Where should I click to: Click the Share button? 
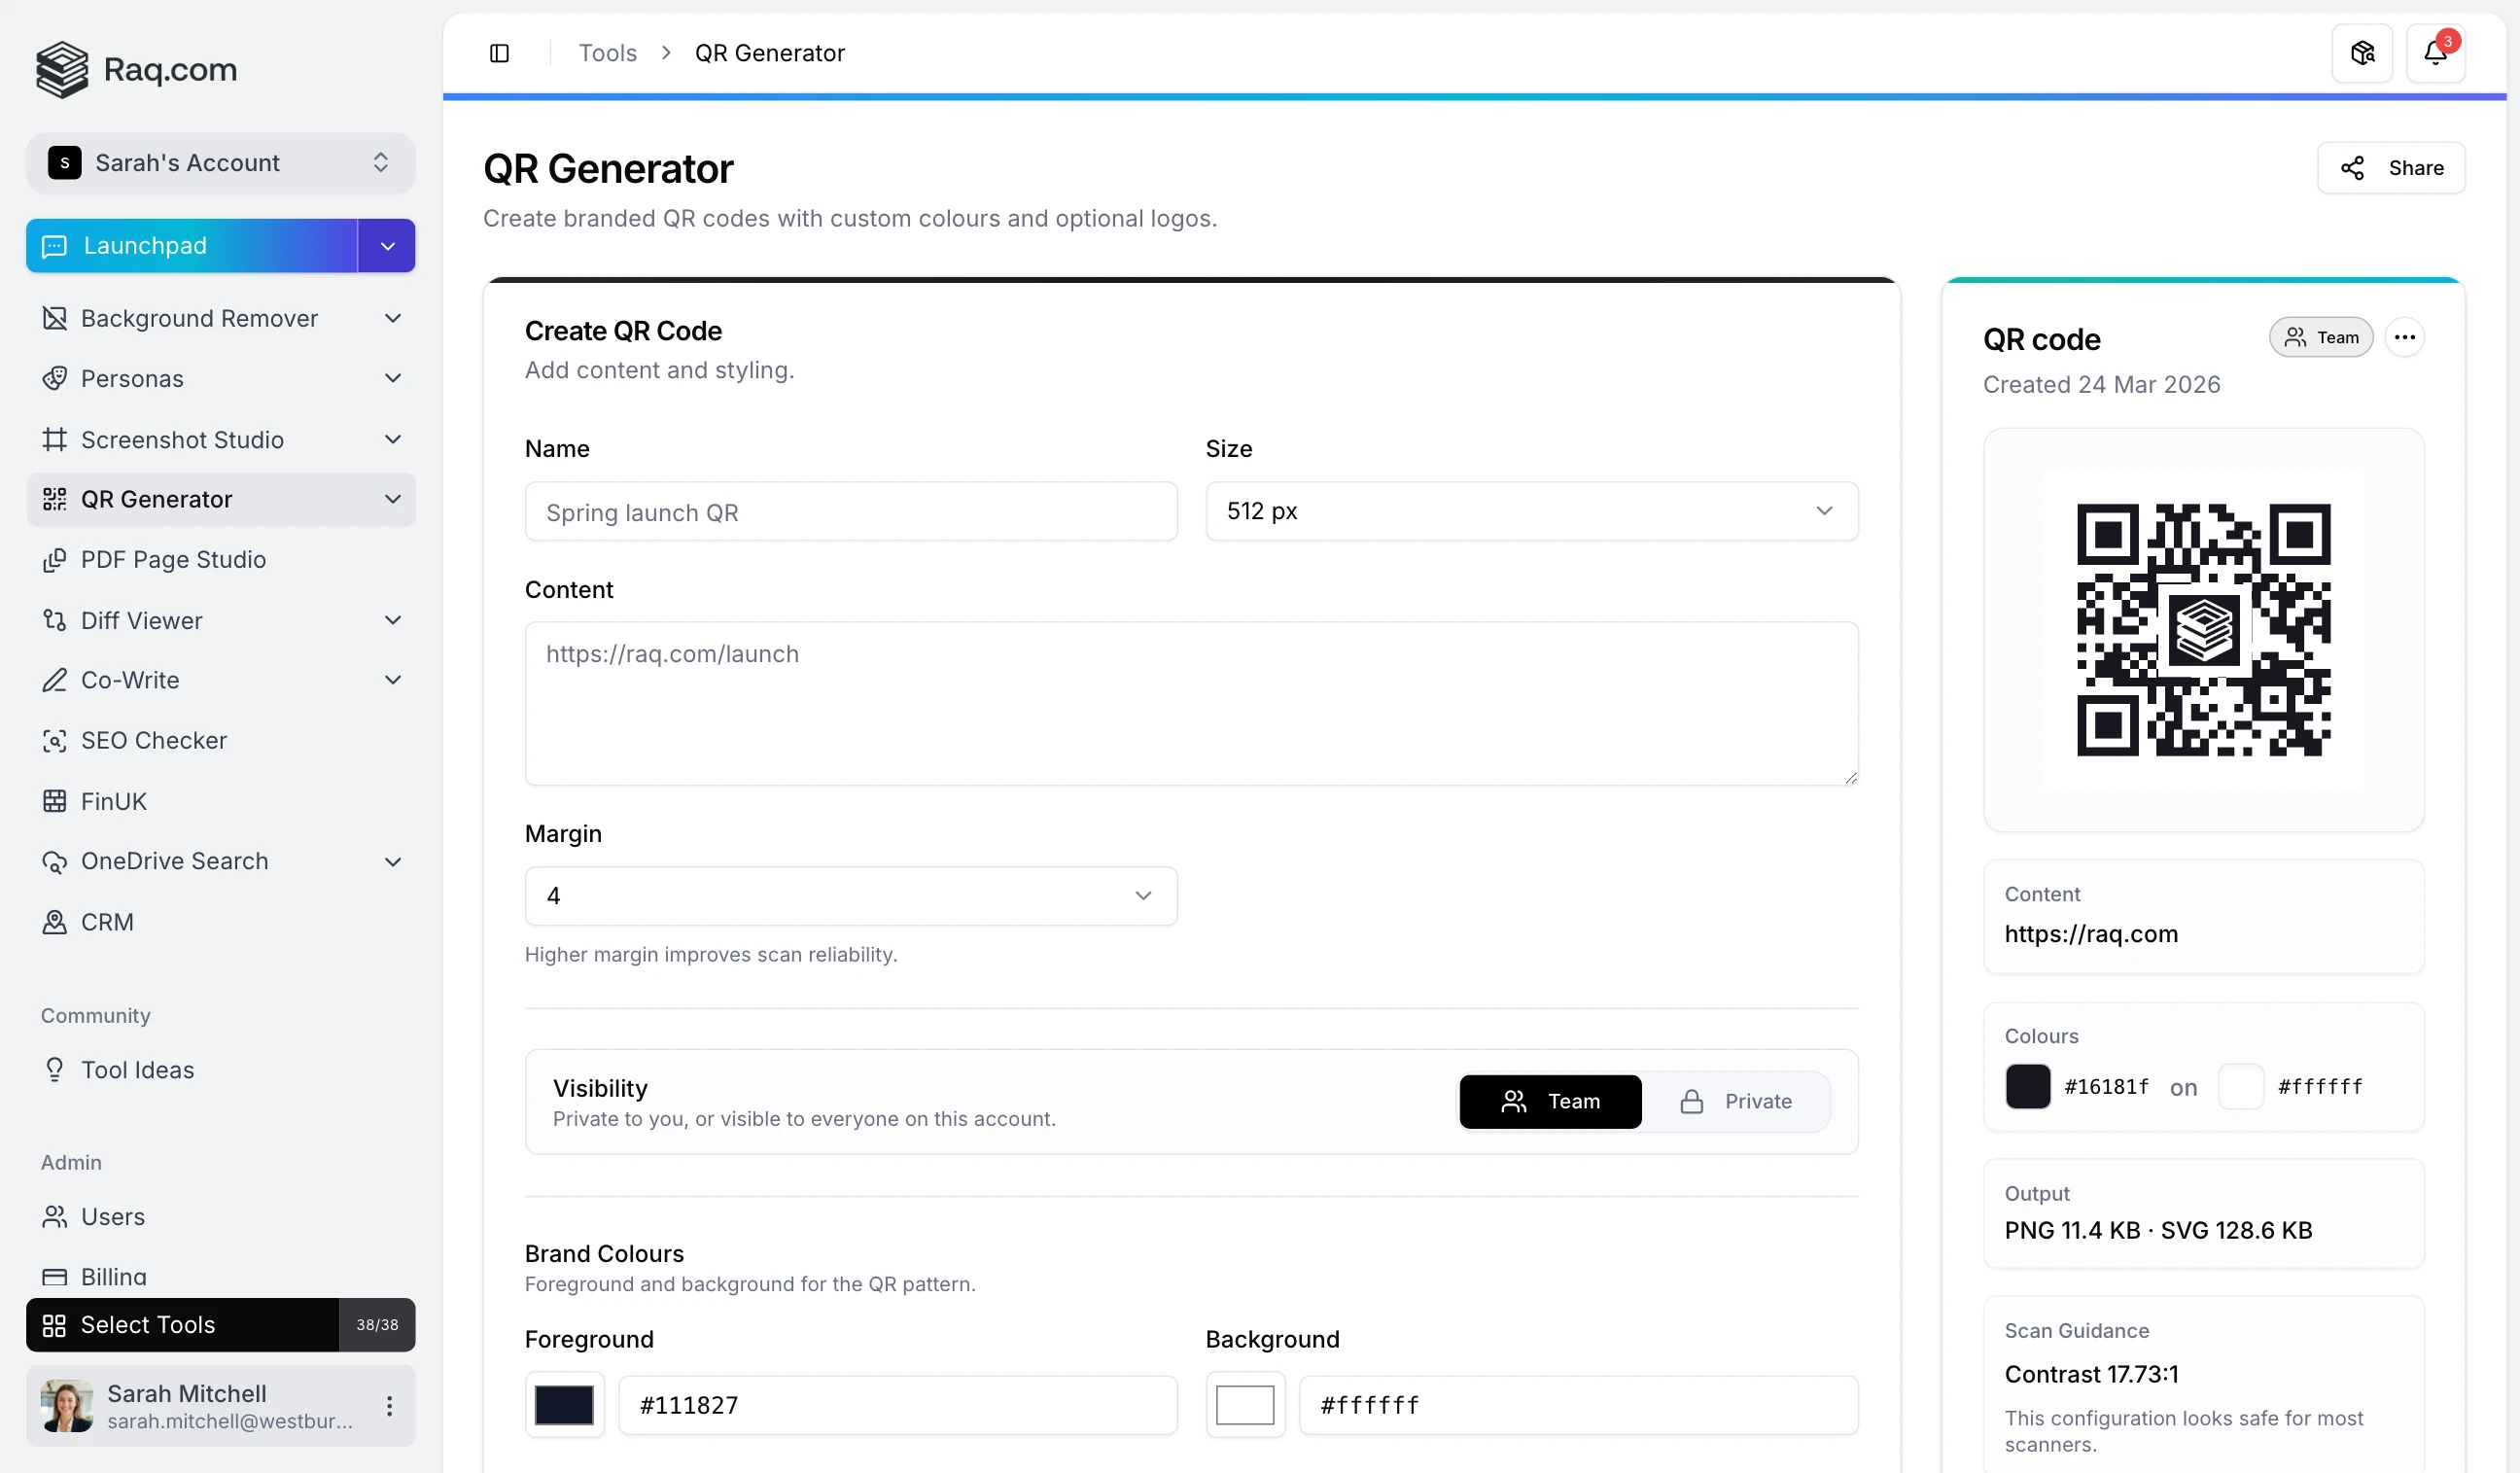[2392, 167]
